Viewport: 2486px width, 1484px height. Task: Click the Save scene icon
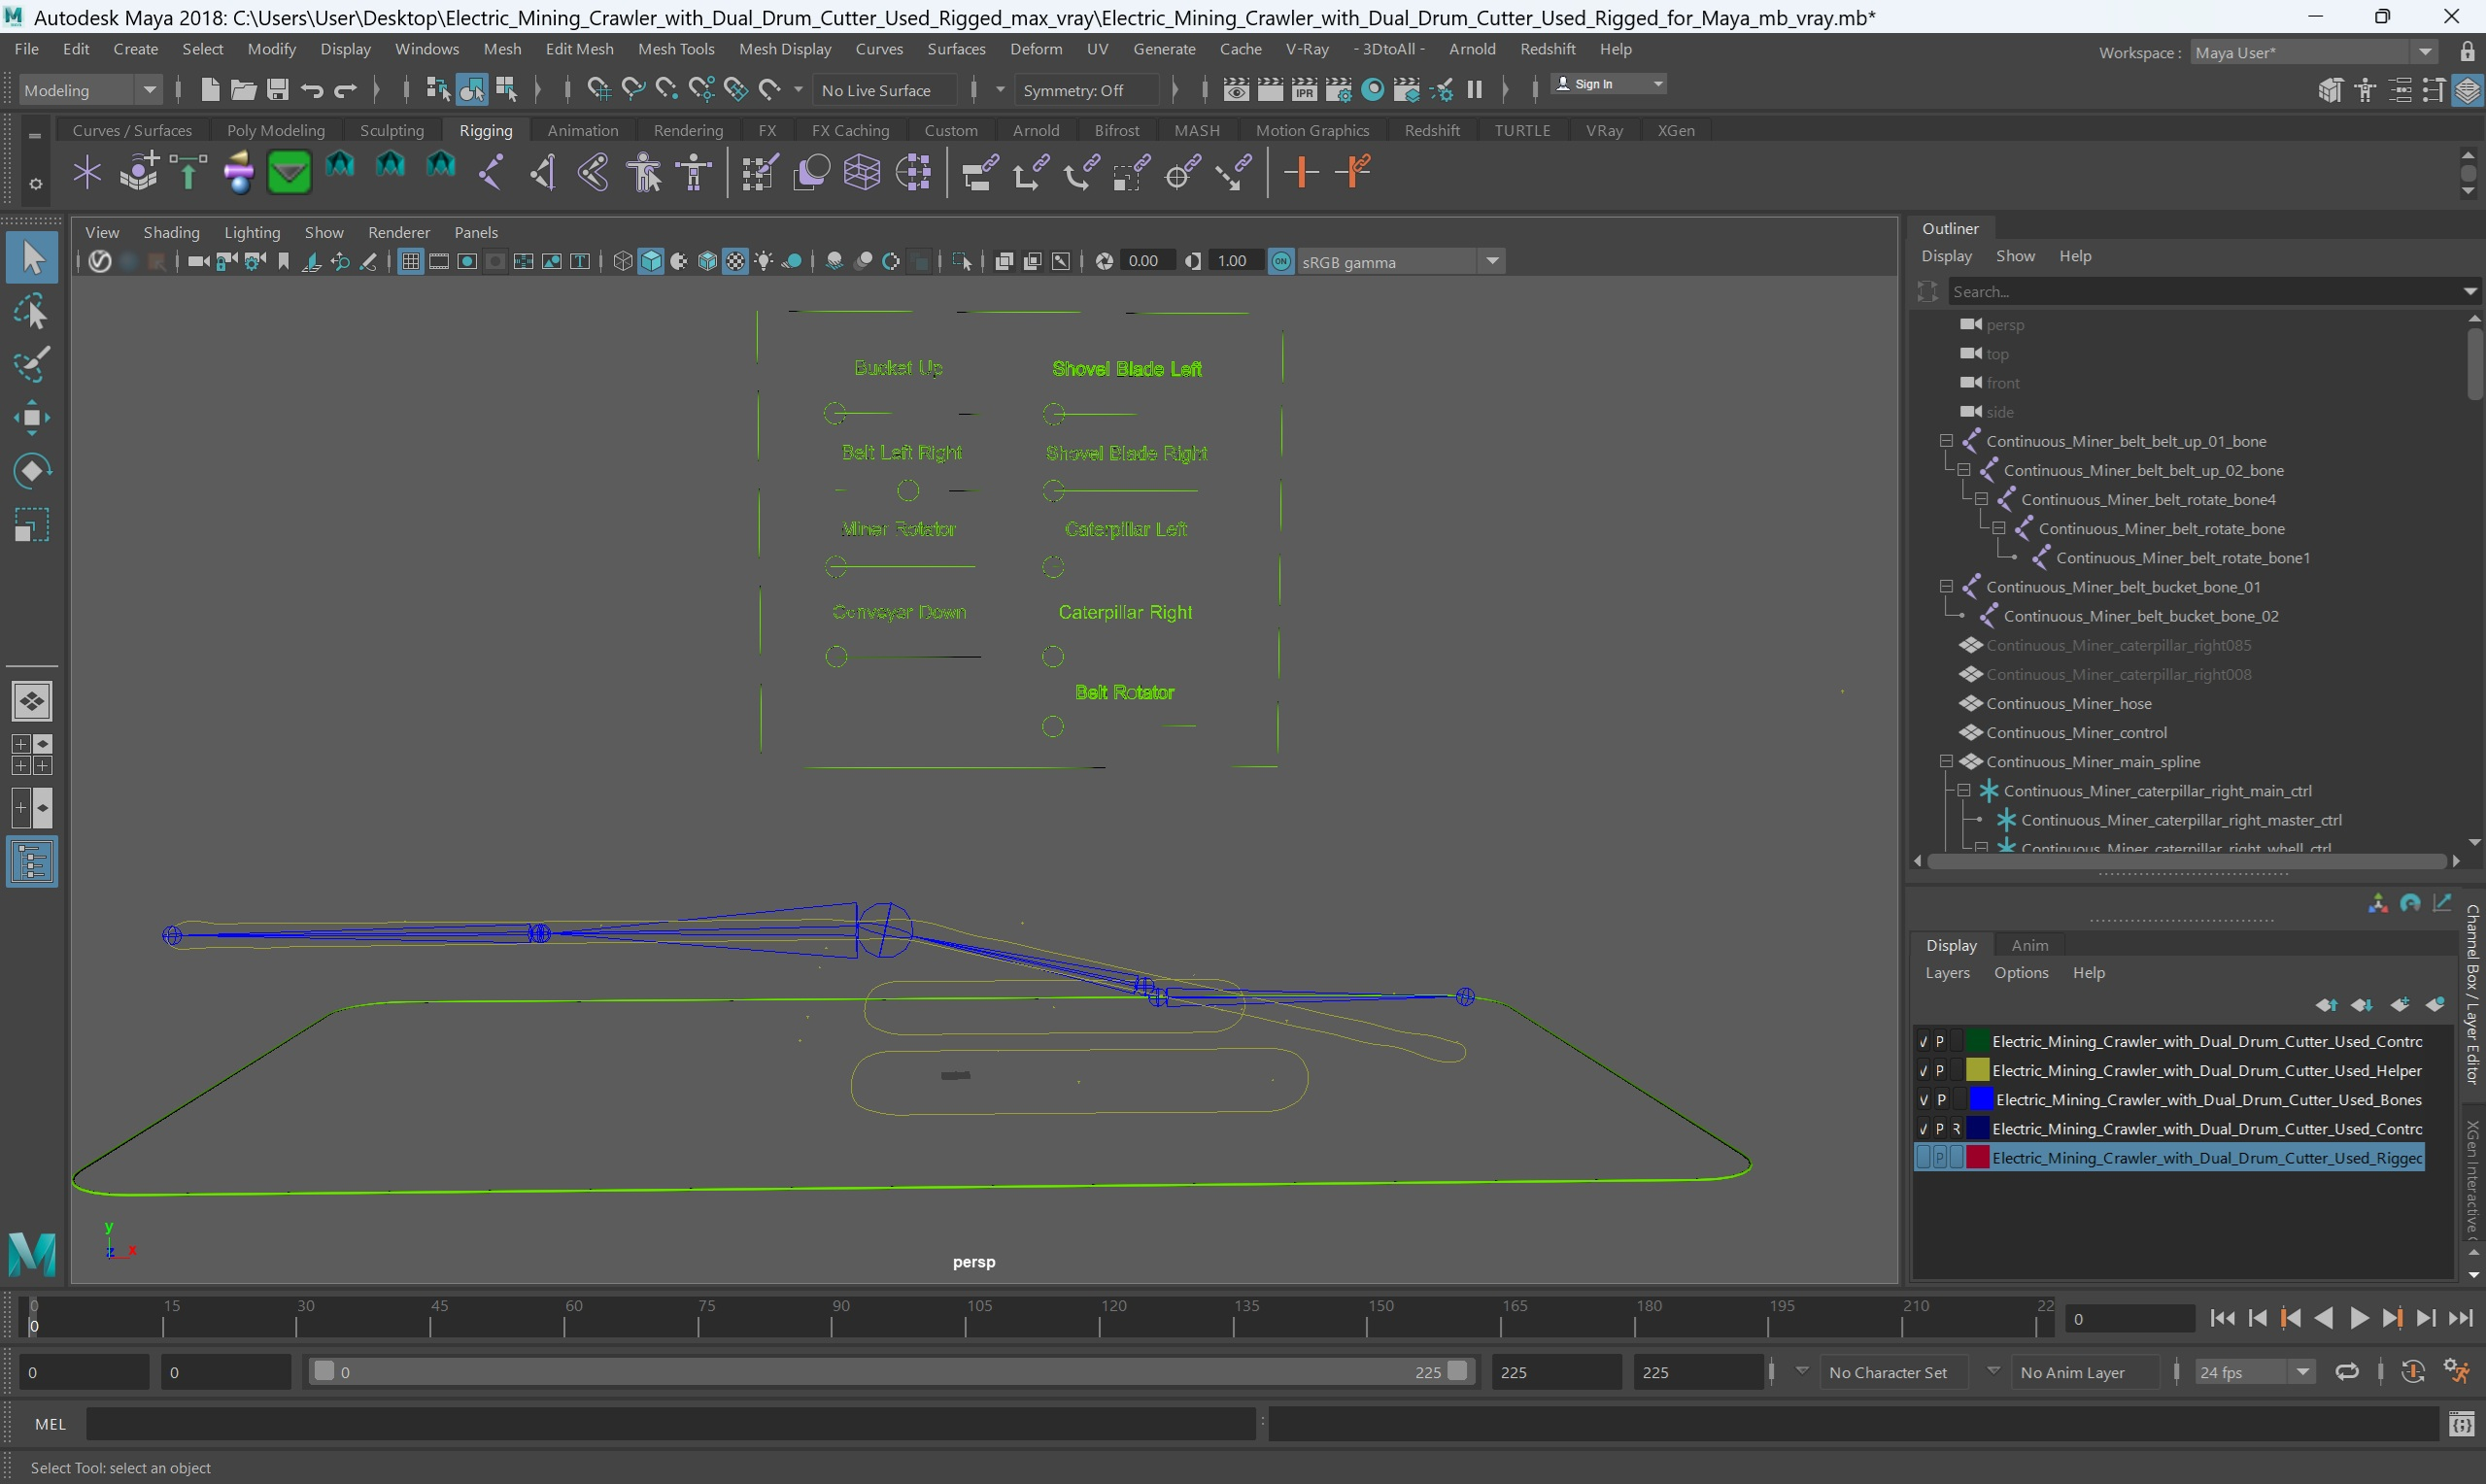tap(277, 90)
